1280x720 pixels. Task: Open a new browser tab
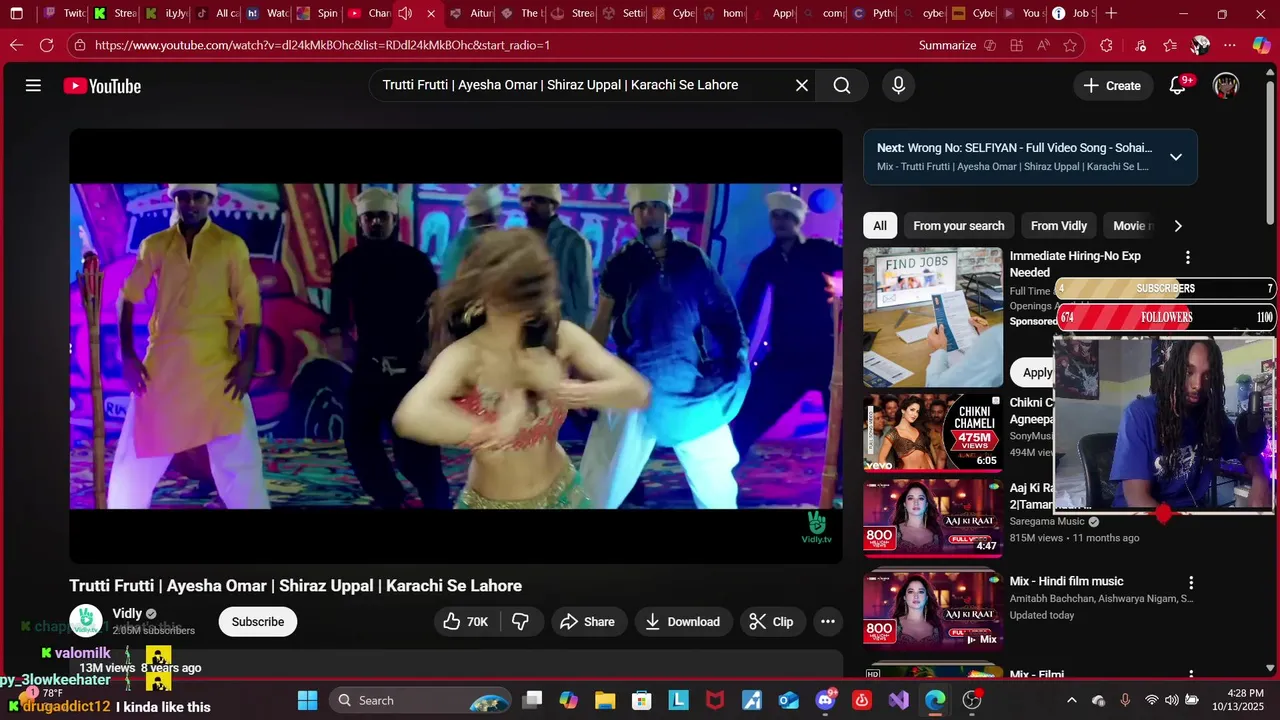pyautogui.click(x=1111, y=14)
